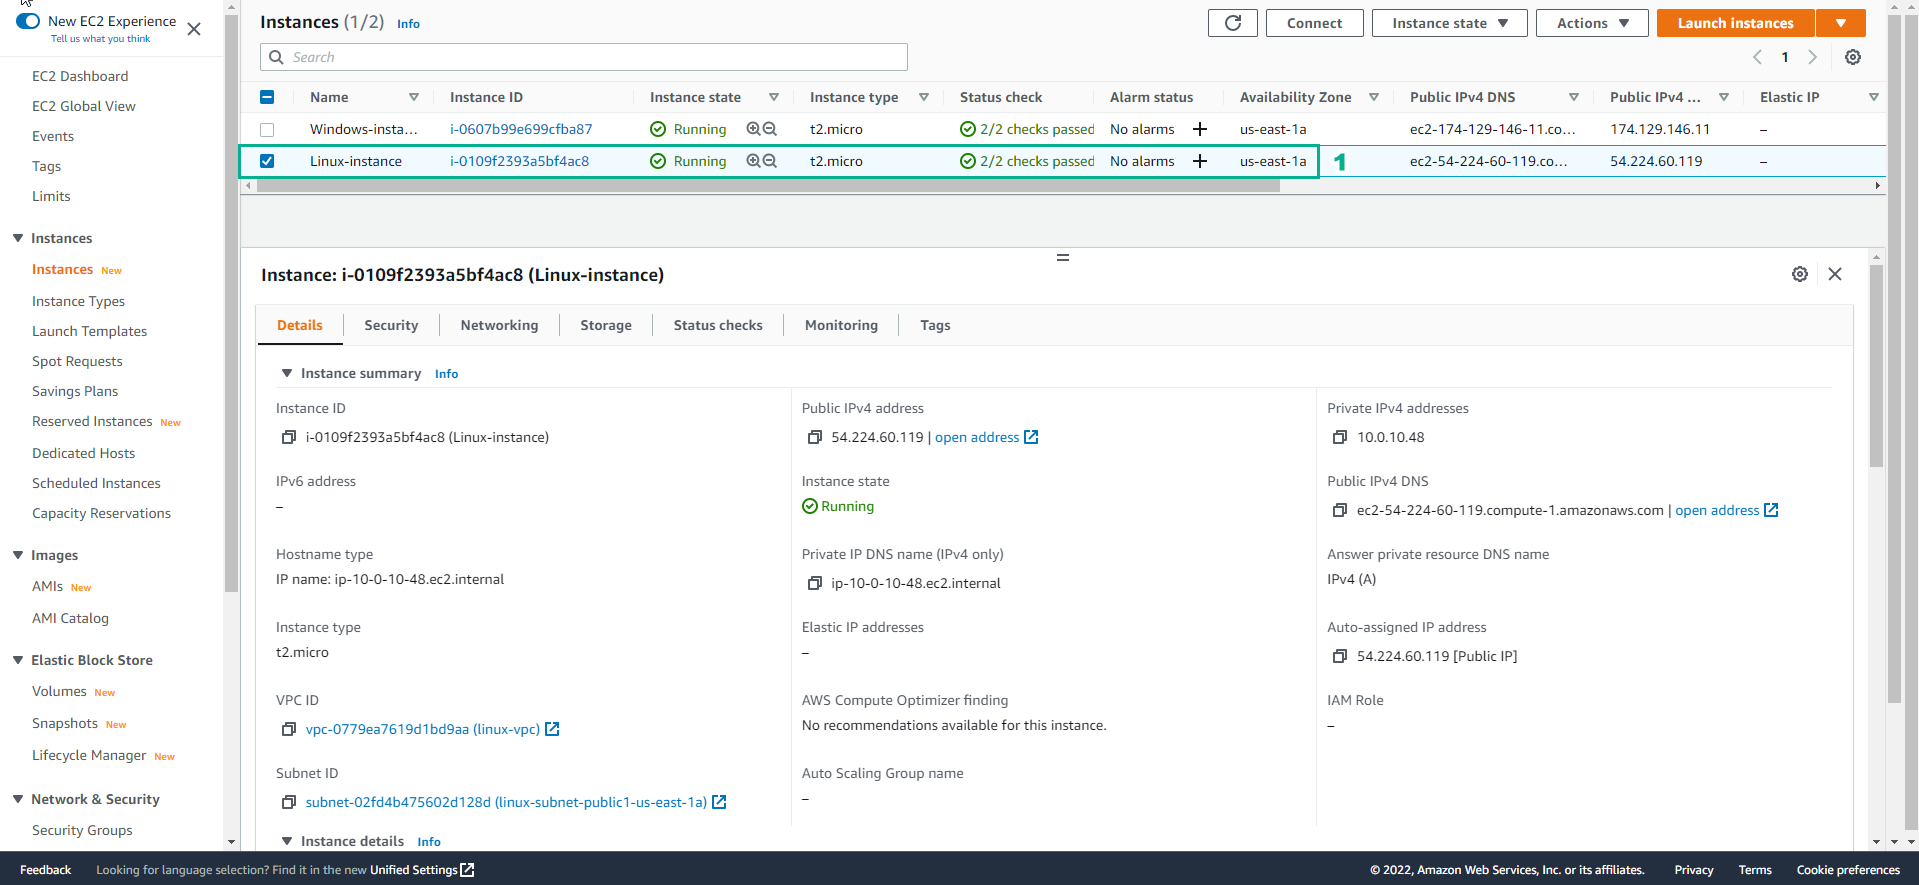
Task: Zoom in on Linux-instance state icon
Action: click(x=753, y=161)
